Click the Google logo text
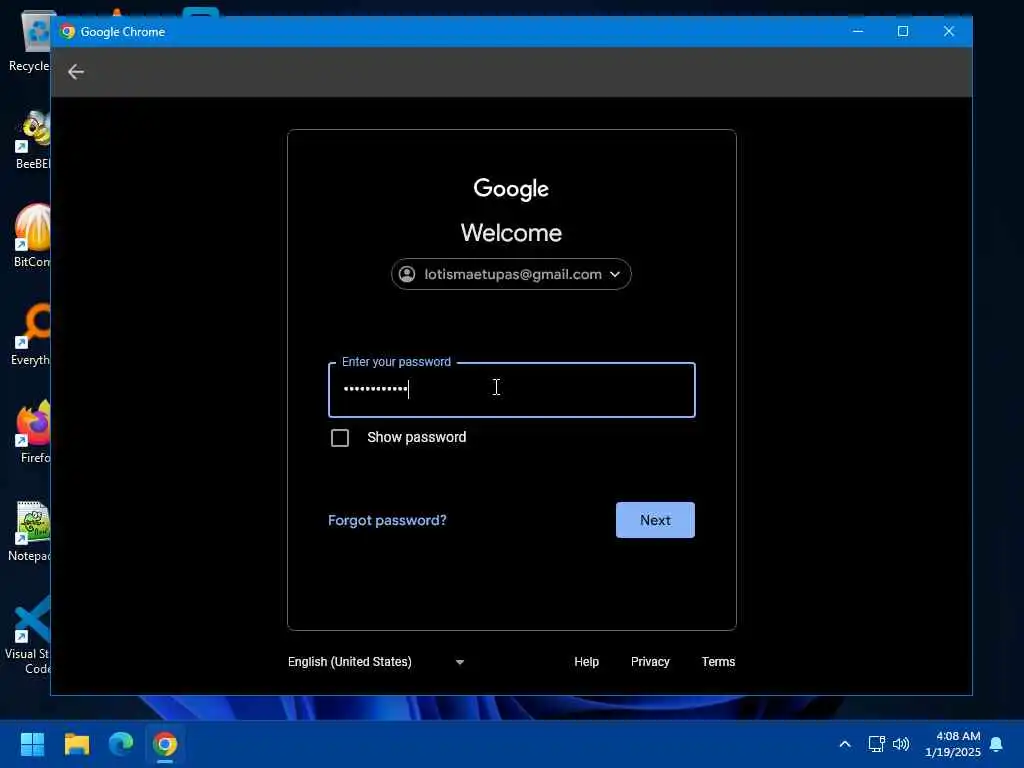Screen dimensions: 1024x768 (x=511, y=189)
